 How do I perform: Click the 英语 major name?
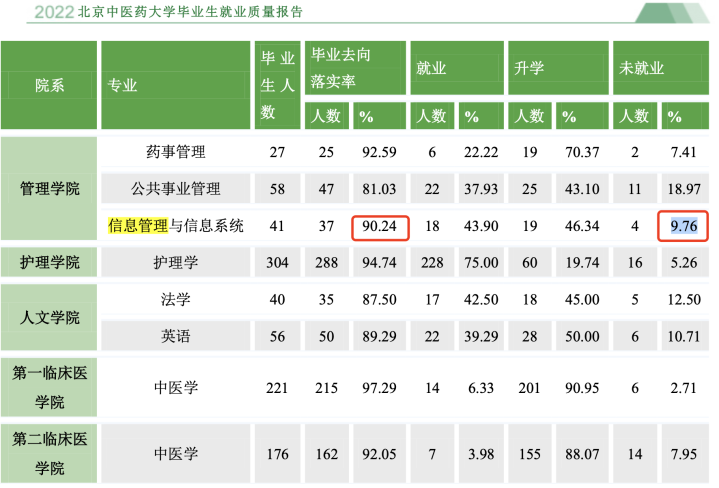tap(176, 336)
